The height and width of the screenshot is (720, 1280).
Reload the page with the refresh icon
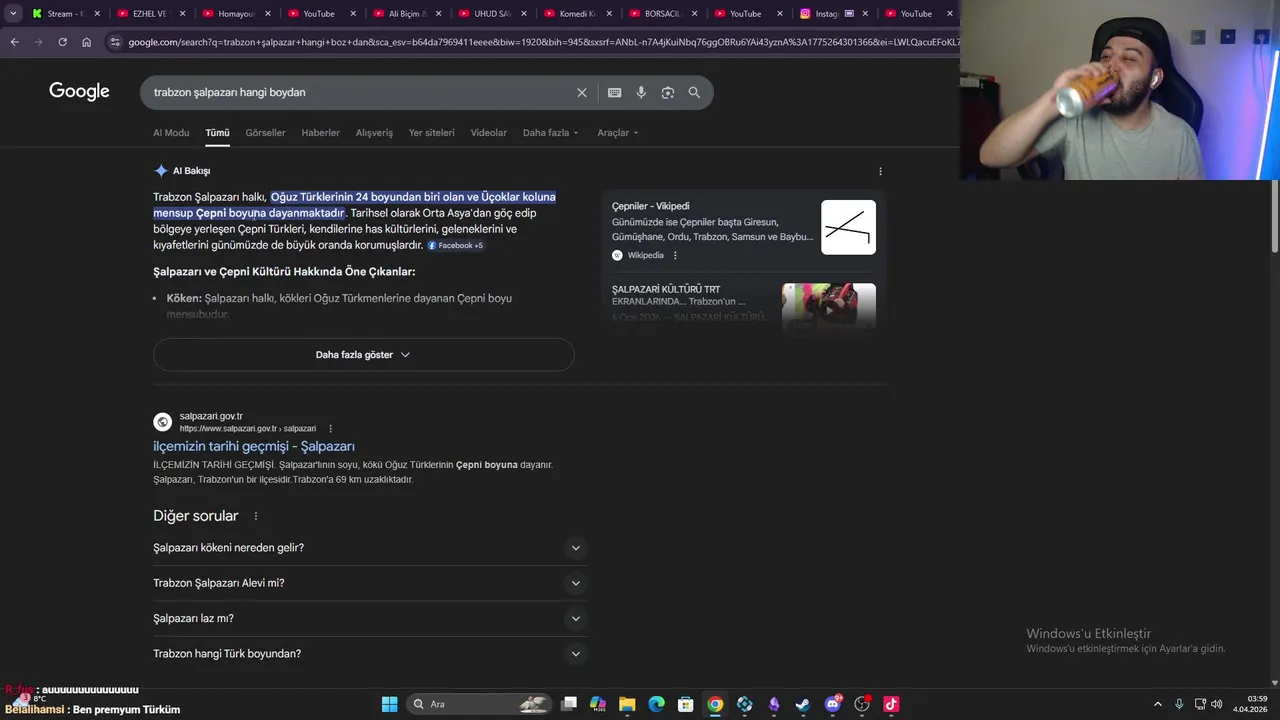[x=62, y=42]
